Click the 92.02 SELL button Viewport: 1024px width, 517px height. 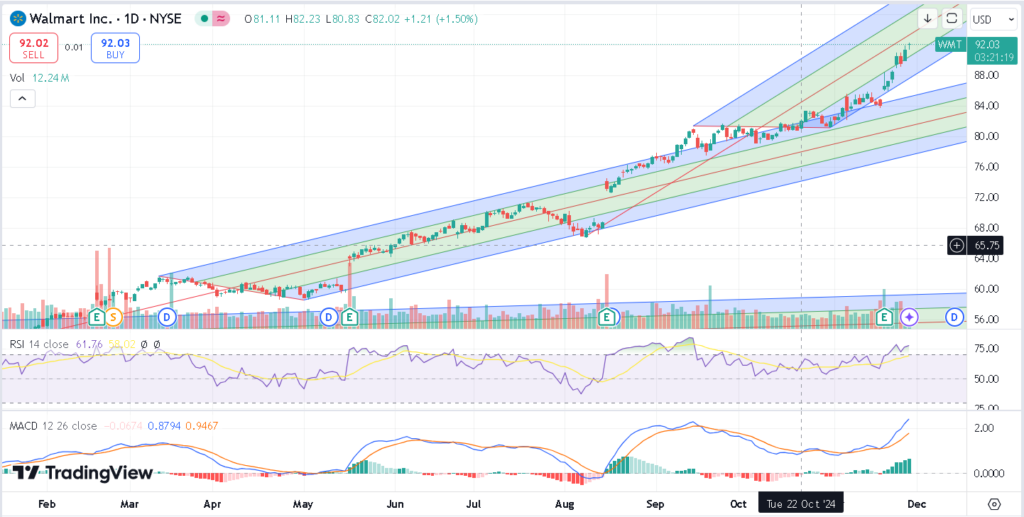coord(33,48)
